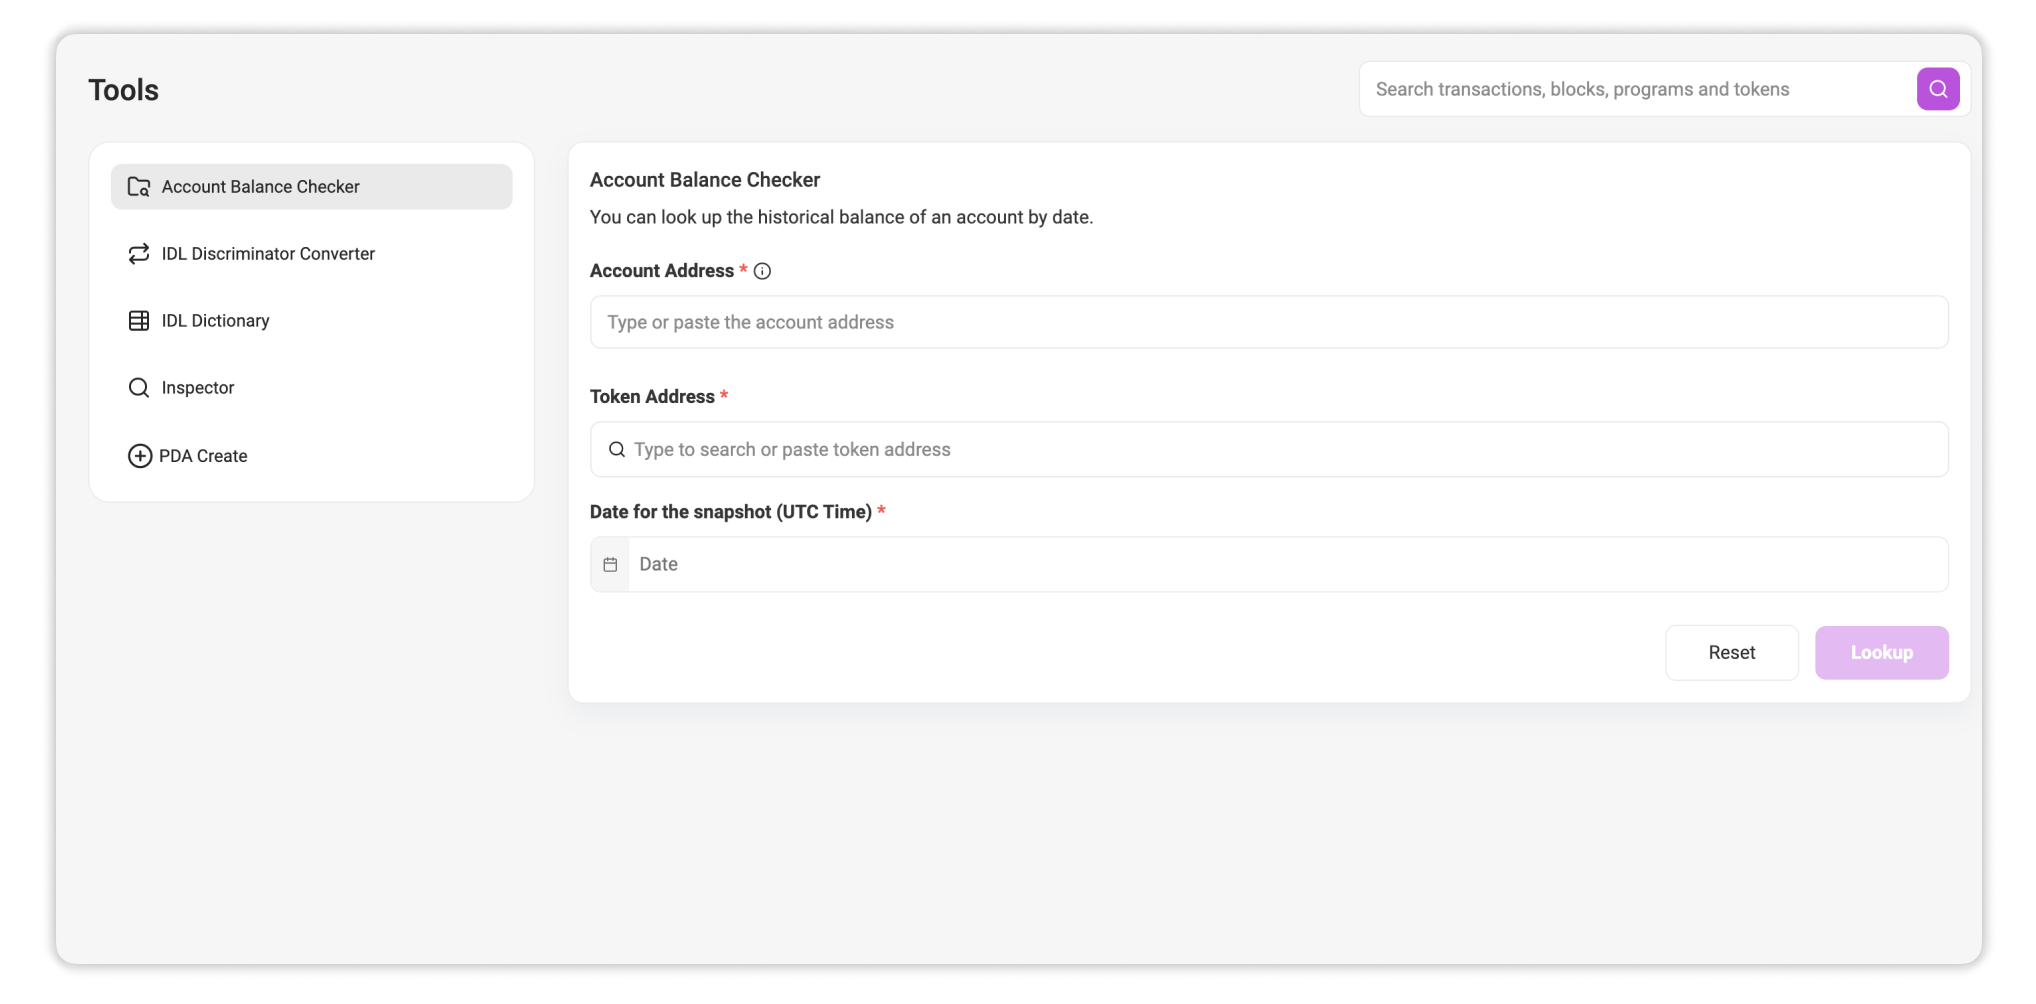Image resolution: width=2036 pixels, height=1004 pixels.
Task: Click the Account Balance Checker folder icon
Action: tap(139, 187)
